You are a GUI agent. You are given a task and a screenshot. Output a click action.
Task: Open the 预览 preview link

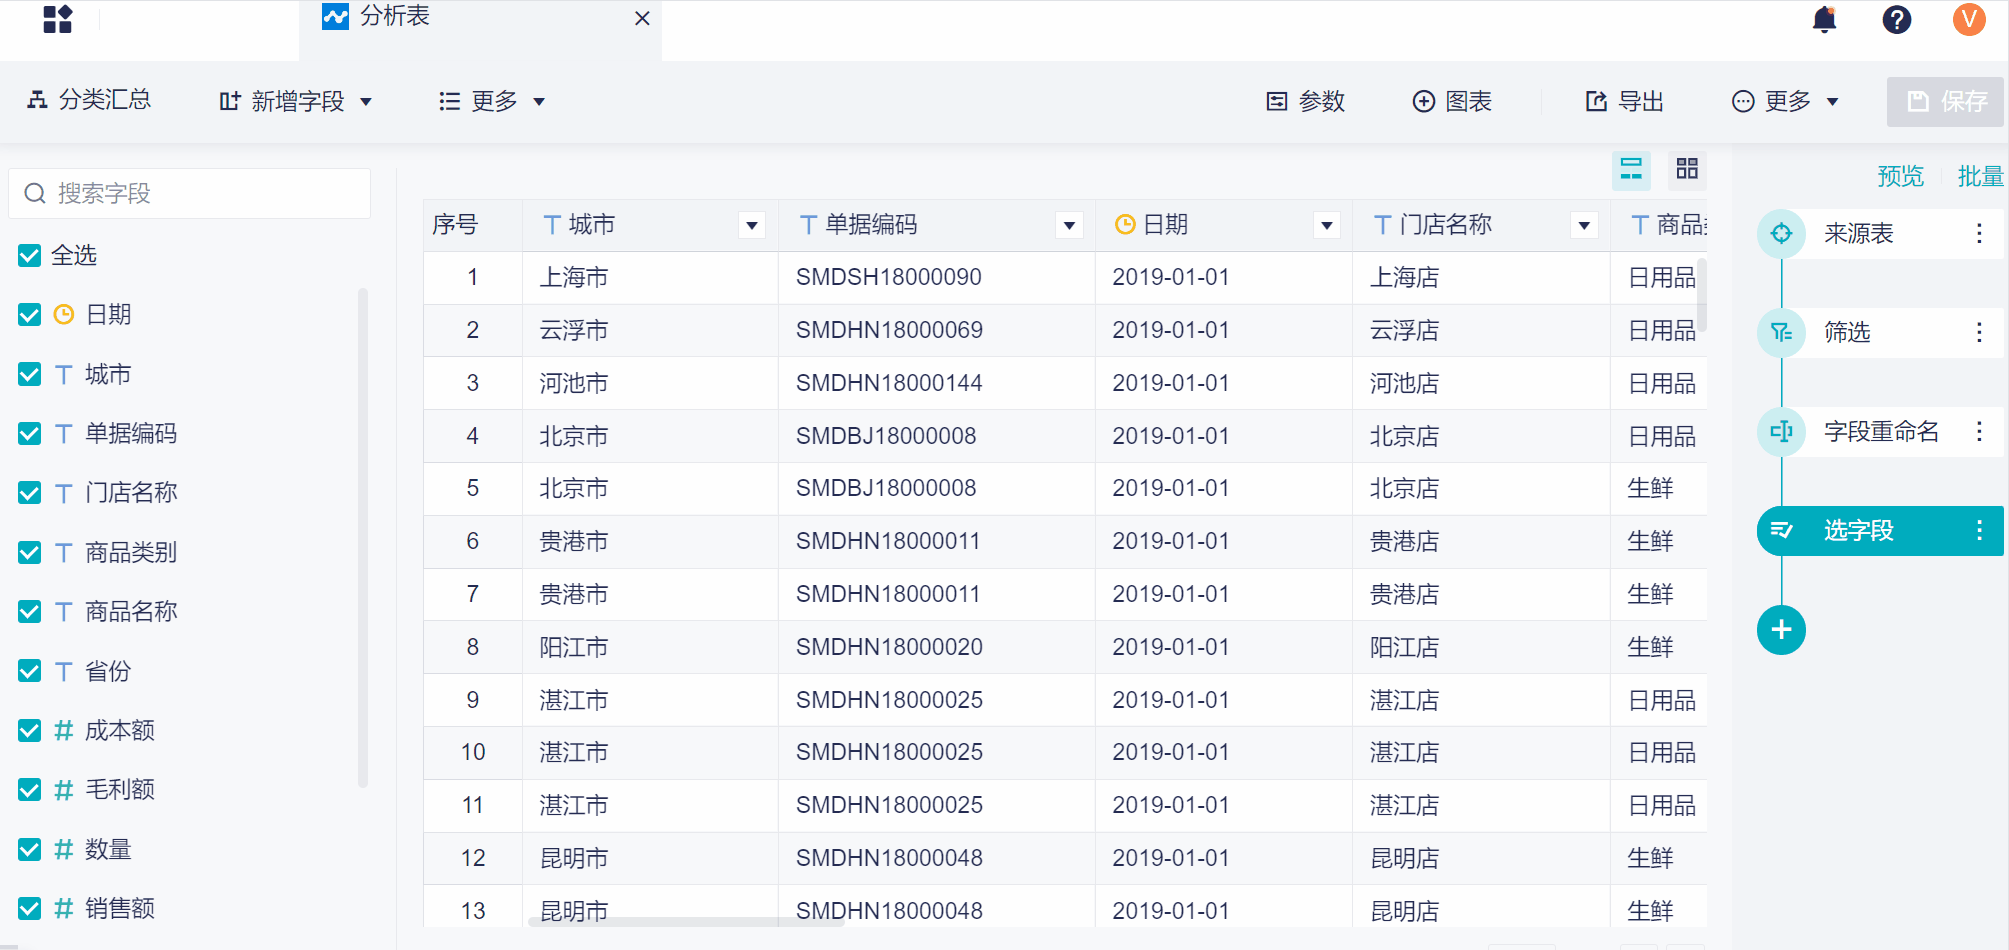(1900, 175)
